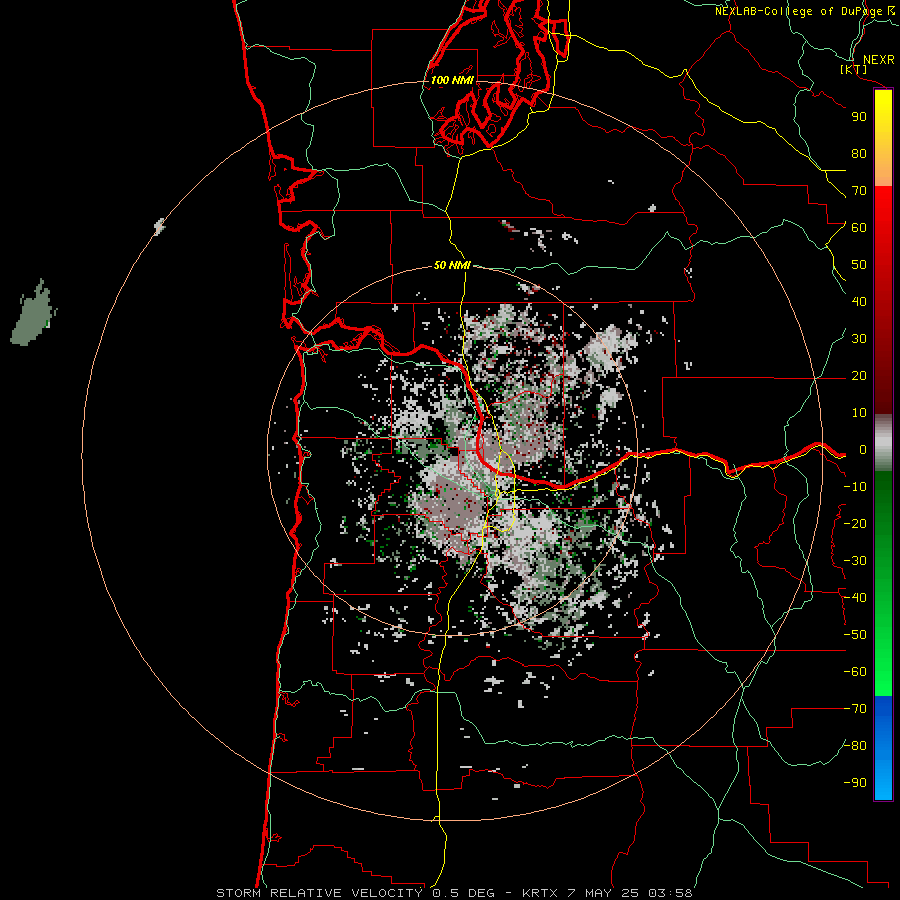This screenshot has height=900, width=900.
Task: Select the positive 20 knot scale label
Action: point(859,376)
